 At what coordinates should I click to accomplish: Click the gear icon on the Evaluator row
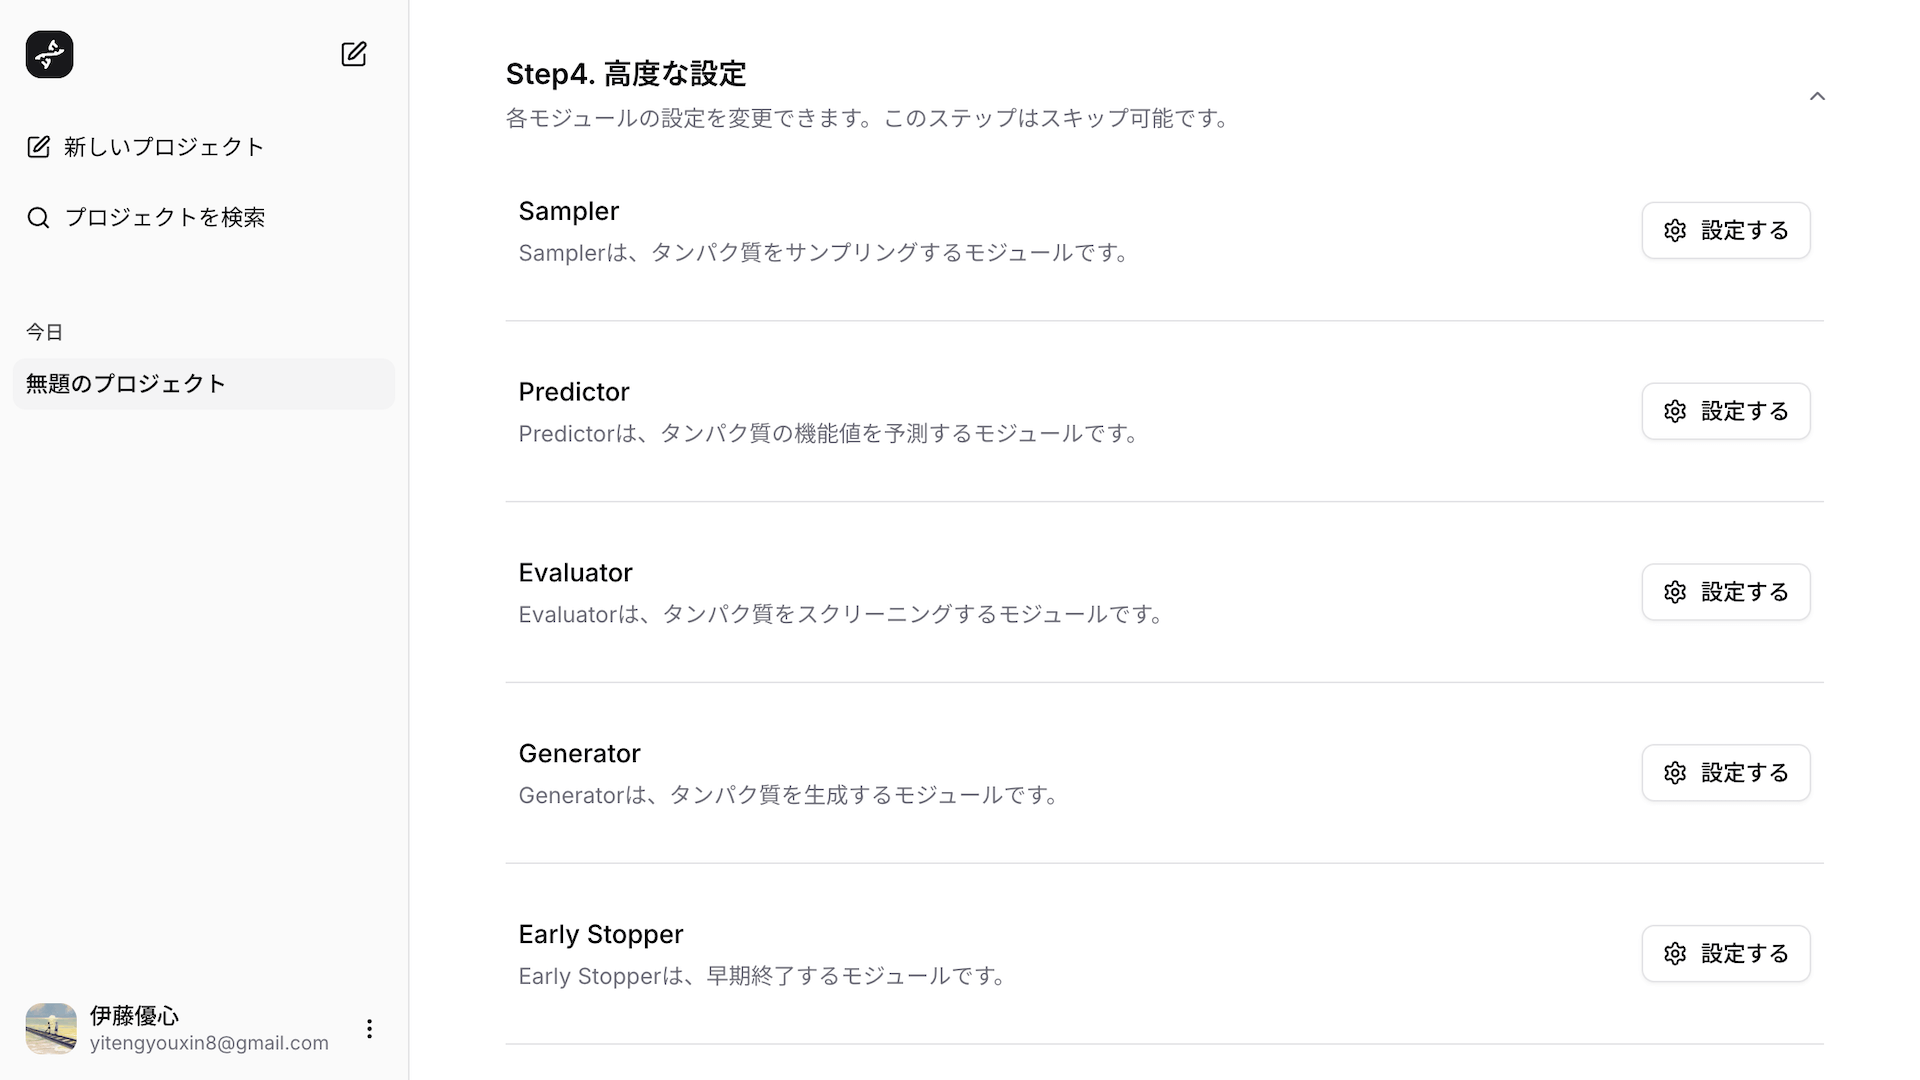coord(1676,592)
